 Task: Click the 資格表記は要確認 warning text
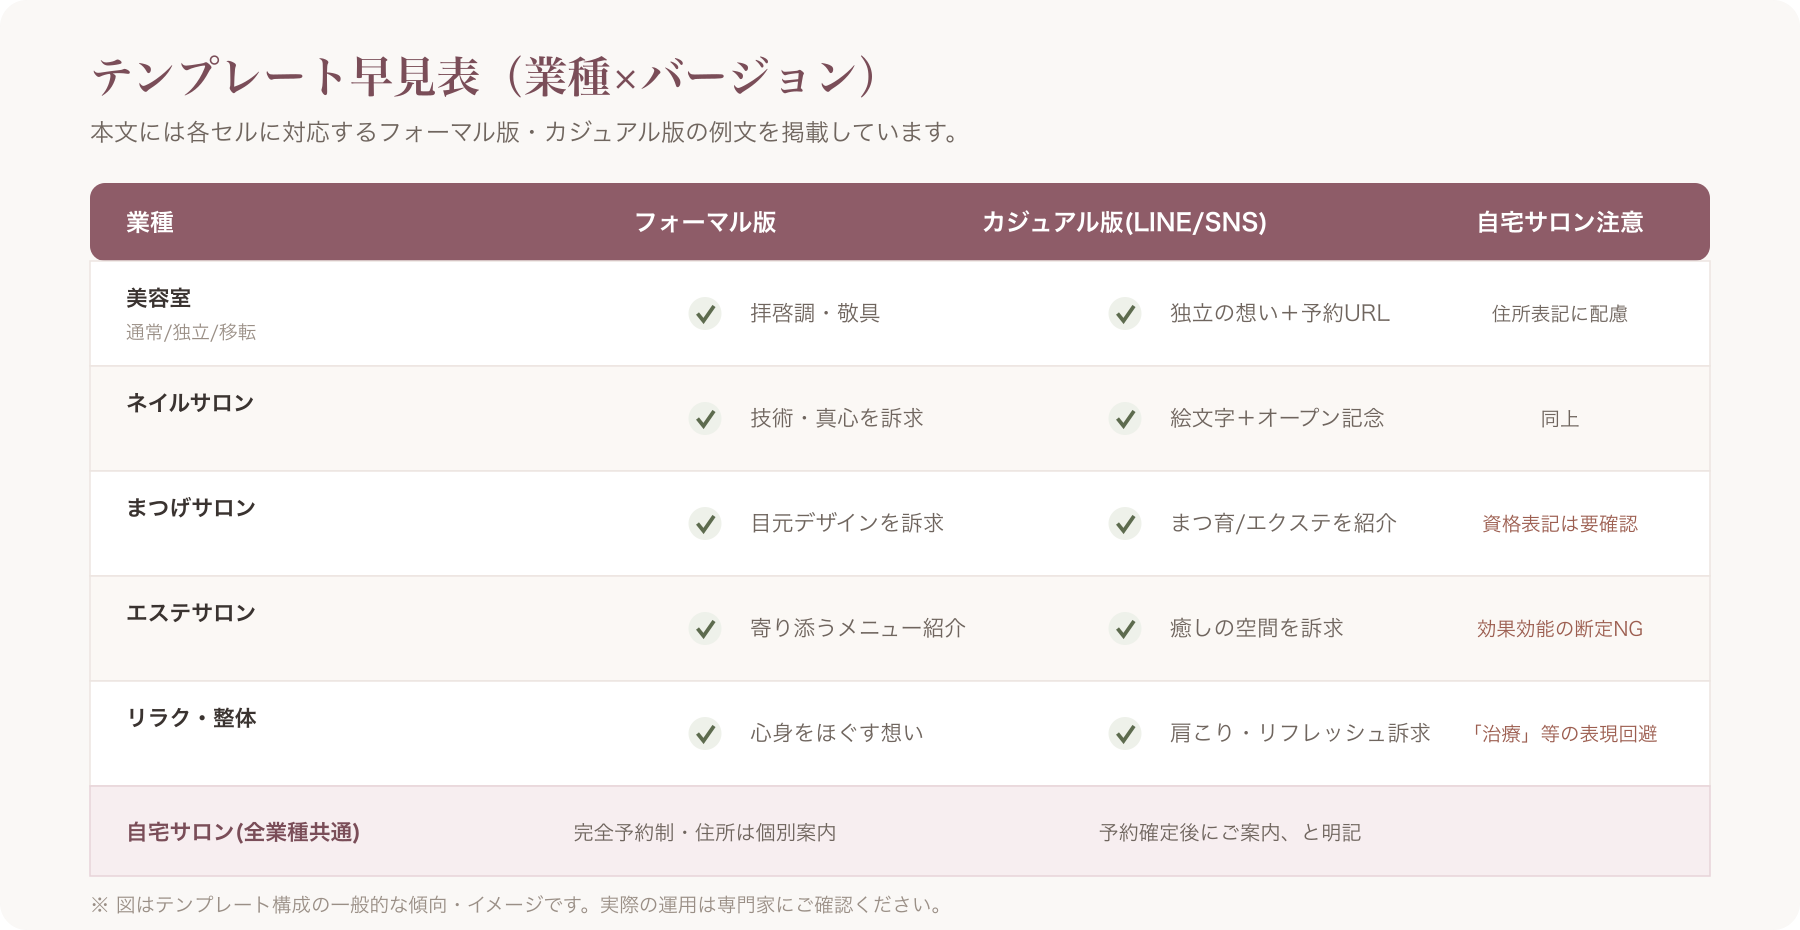coord(1560,524)
